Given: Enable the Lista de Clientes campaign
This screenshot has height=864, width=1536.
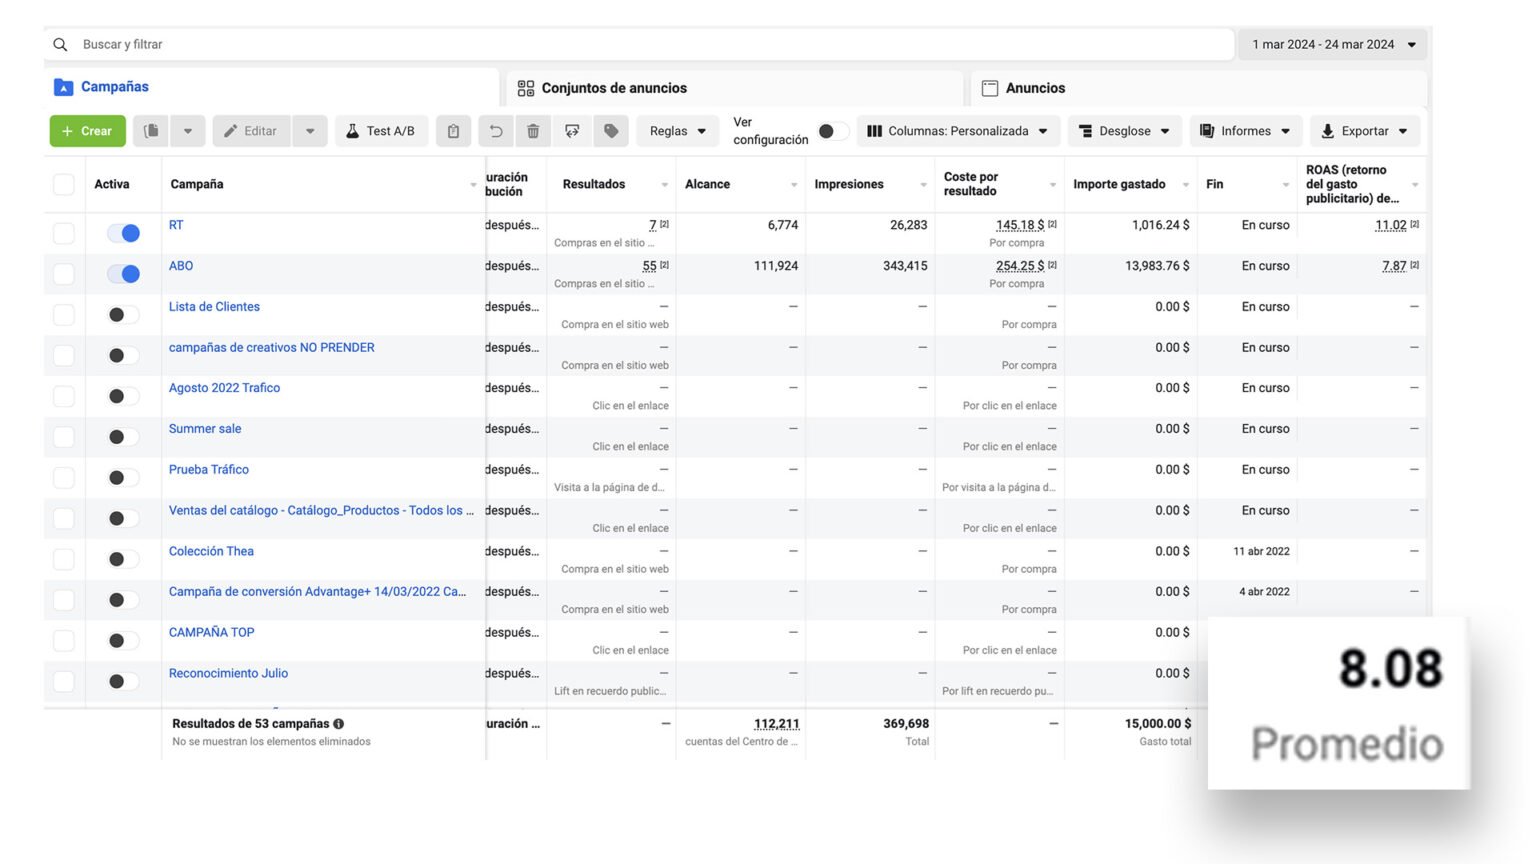Looking at the screenshot, I should pyautogui.click(x=123, y=315).
